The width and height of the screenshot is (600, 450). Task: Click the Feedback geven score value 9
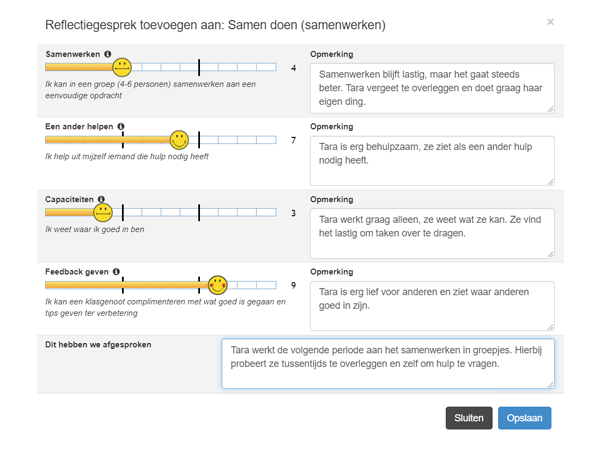293,285
